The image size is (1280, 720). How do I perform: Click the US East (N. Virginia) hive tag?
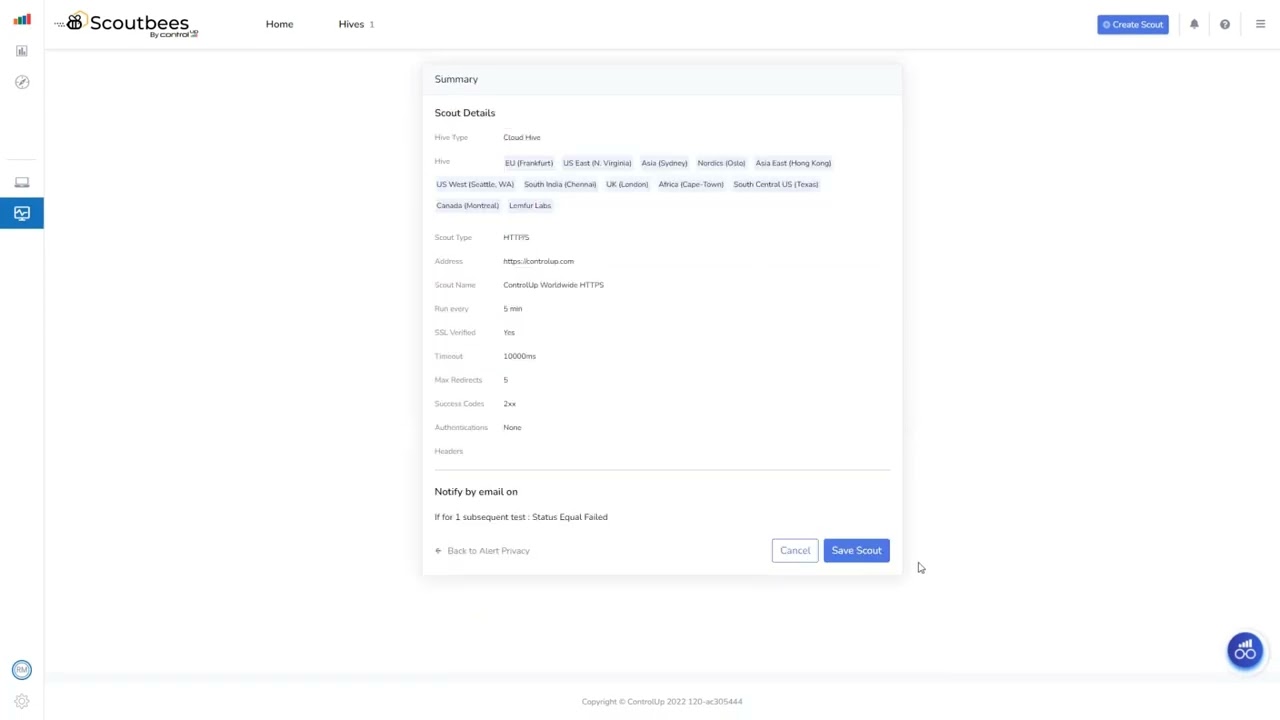(597, 163)
